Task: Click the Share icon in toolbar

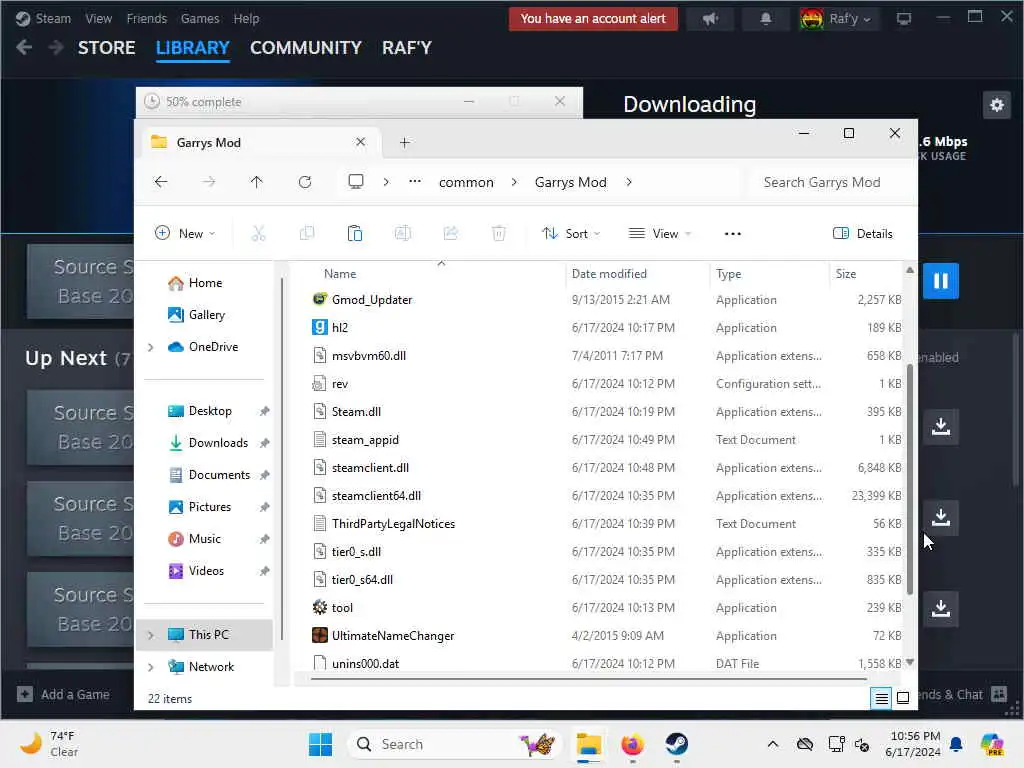Action: (x=451, y=233)
